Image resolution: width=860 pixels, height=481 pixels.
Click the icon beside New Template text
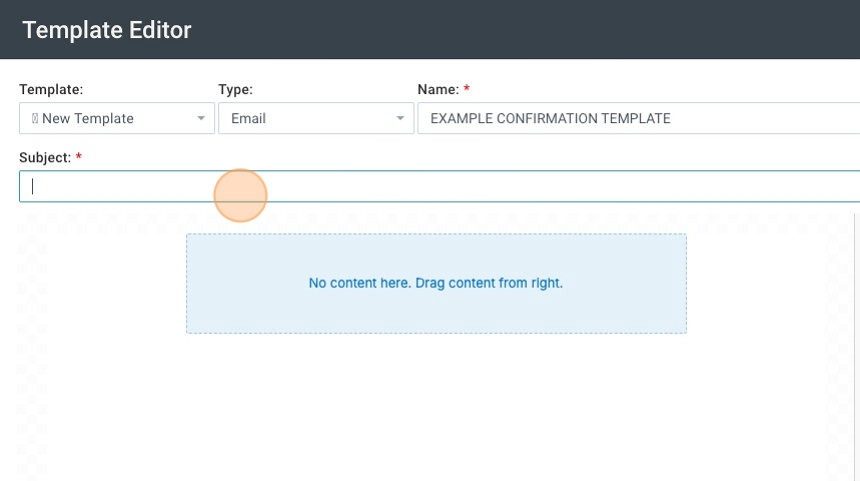tap(35, 119)
